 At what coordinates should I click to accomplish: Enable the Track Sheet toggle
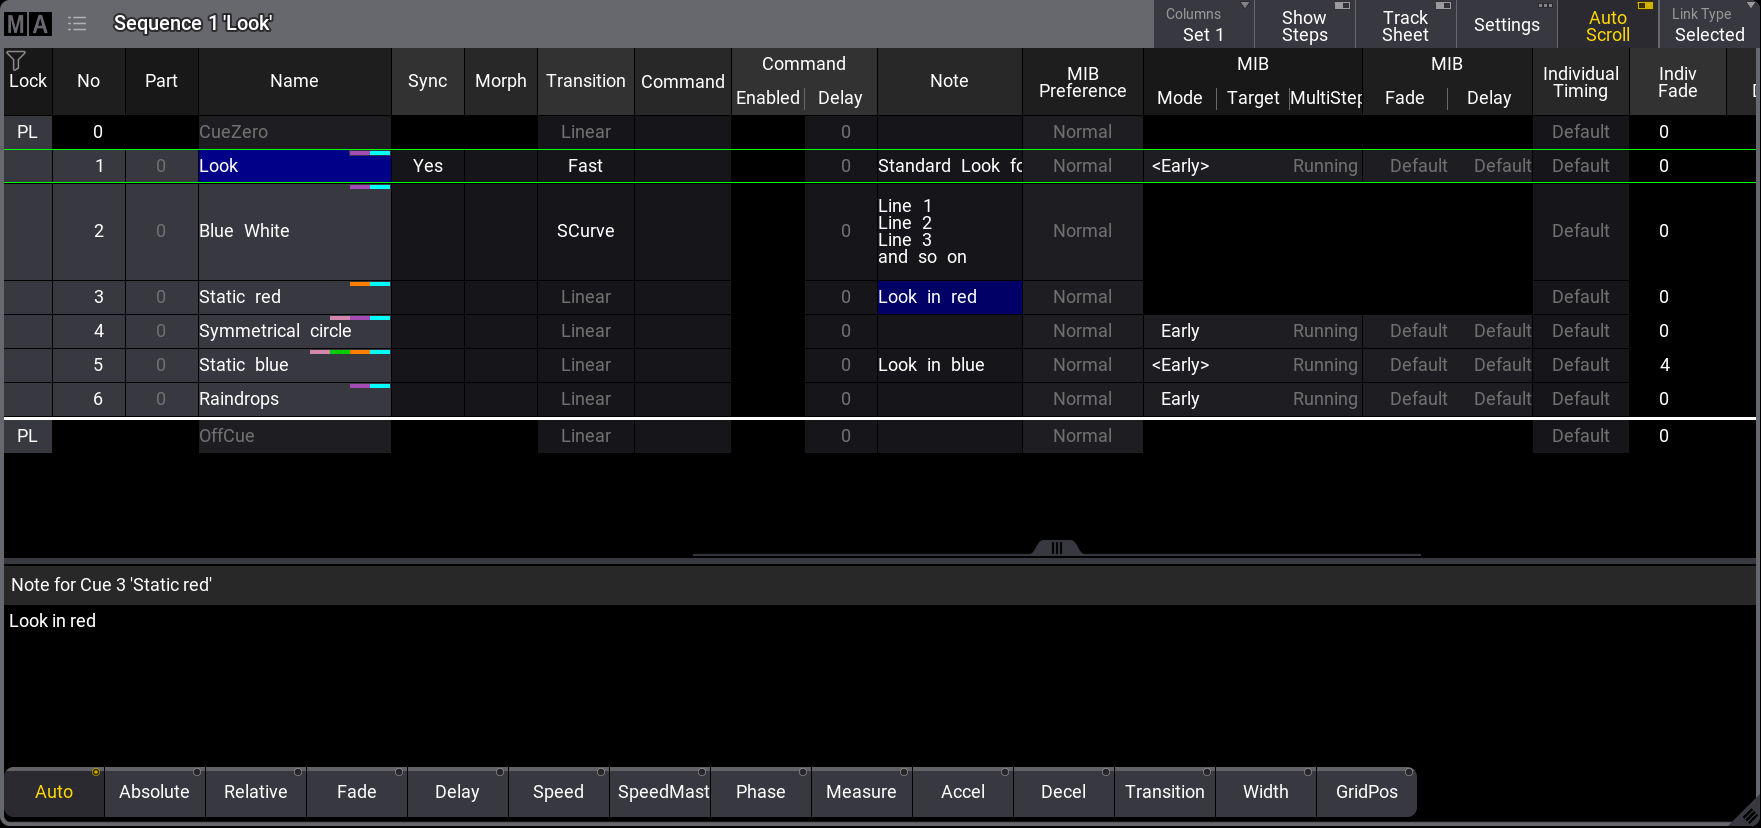[1405, 25]
